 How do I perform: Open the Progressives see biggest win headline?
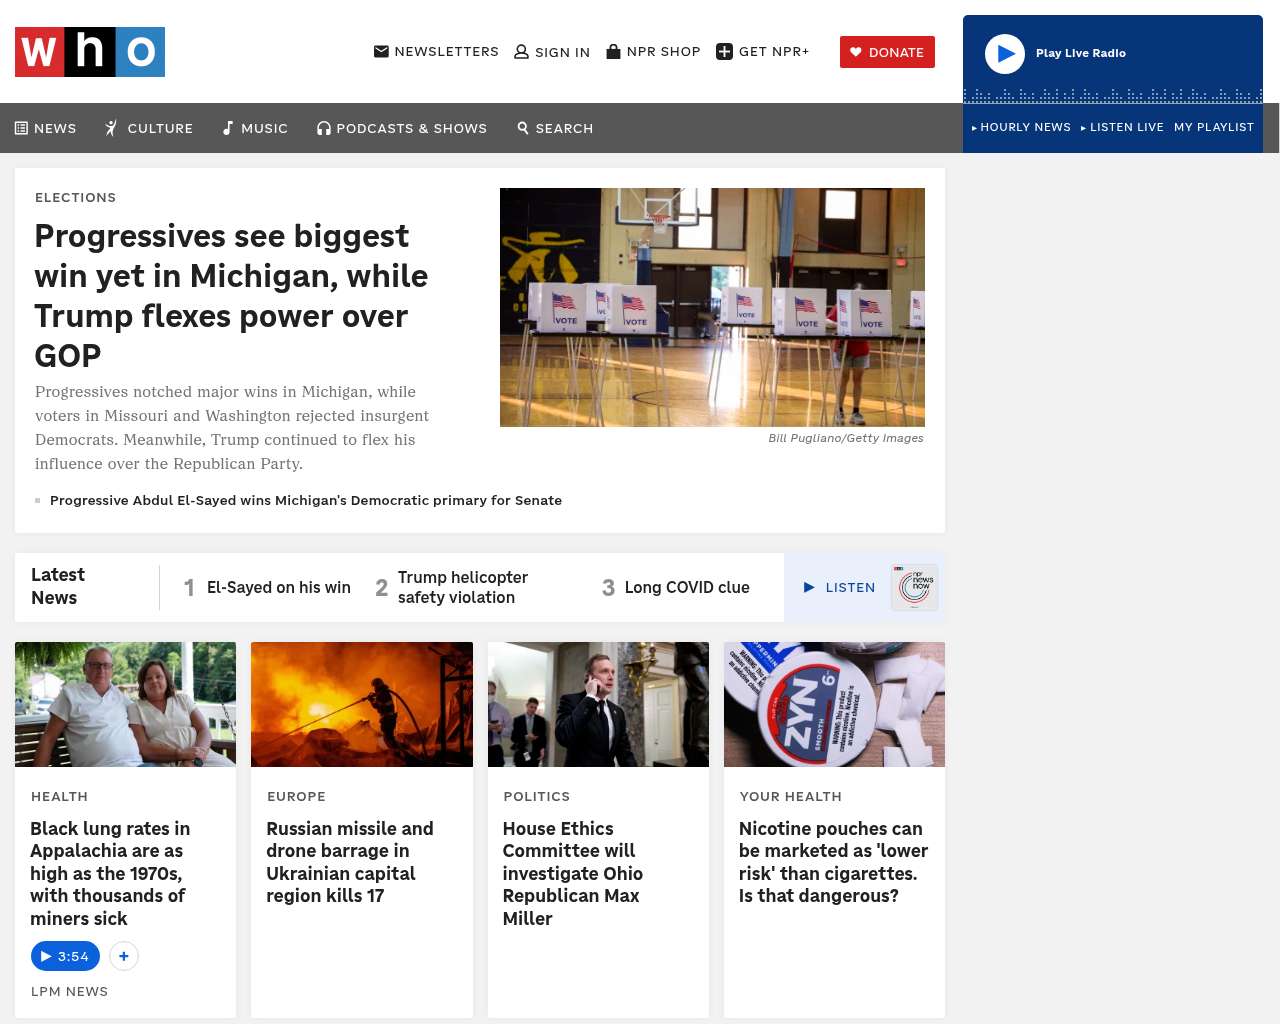[232, 295]
